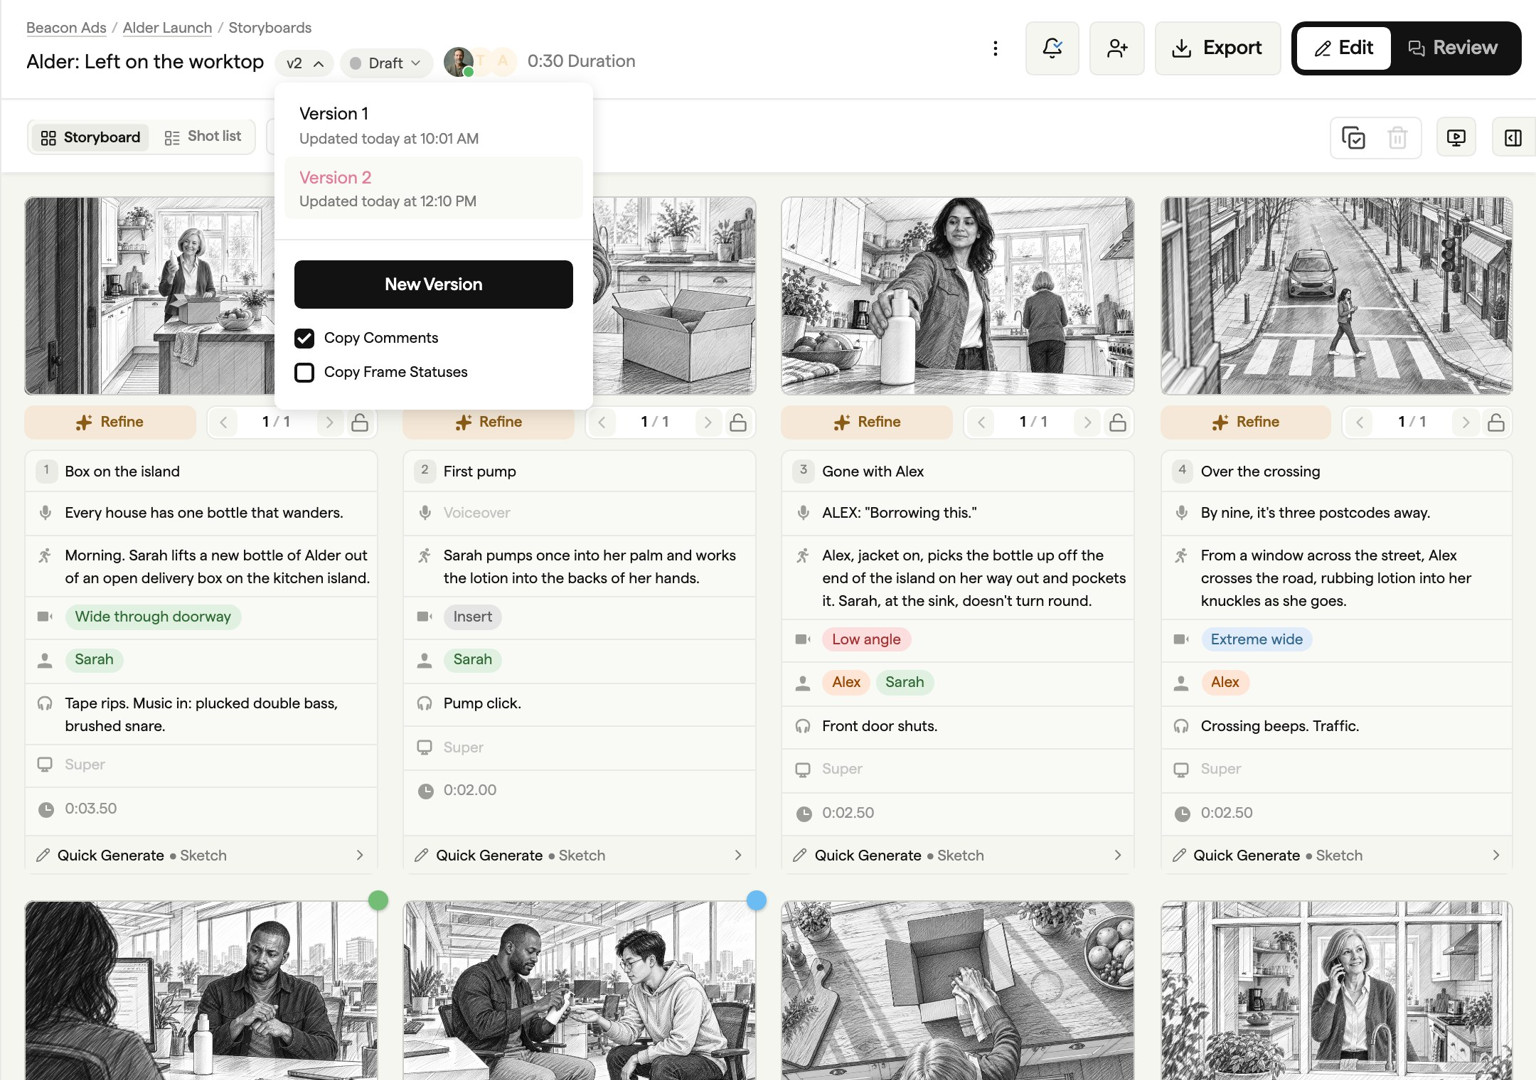Click the storyboard title Alder: Left on the worktop
Viewport: 1536px width, 1080px height.
[x=145, y=61]
